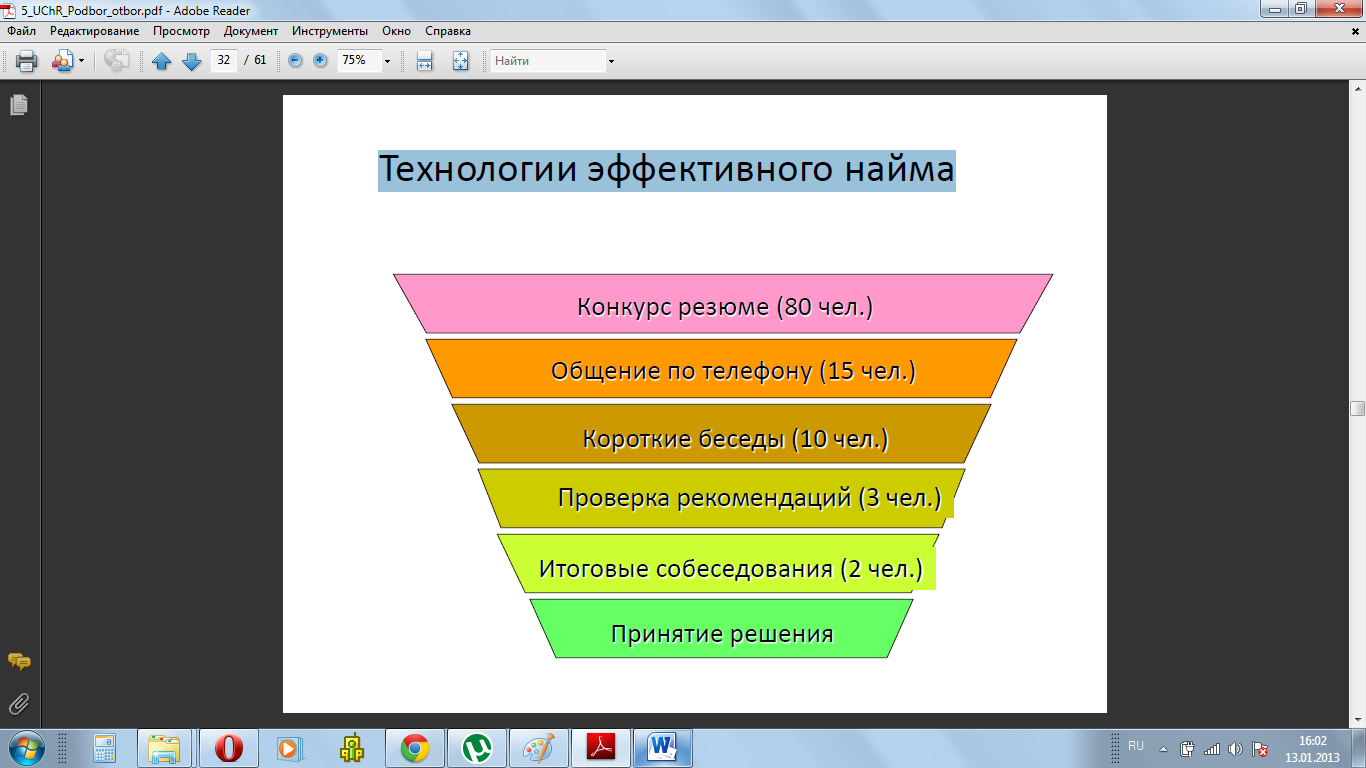Open the Файл menu
The width and height of the screenshot is (1366, 768).
[21, 31]
